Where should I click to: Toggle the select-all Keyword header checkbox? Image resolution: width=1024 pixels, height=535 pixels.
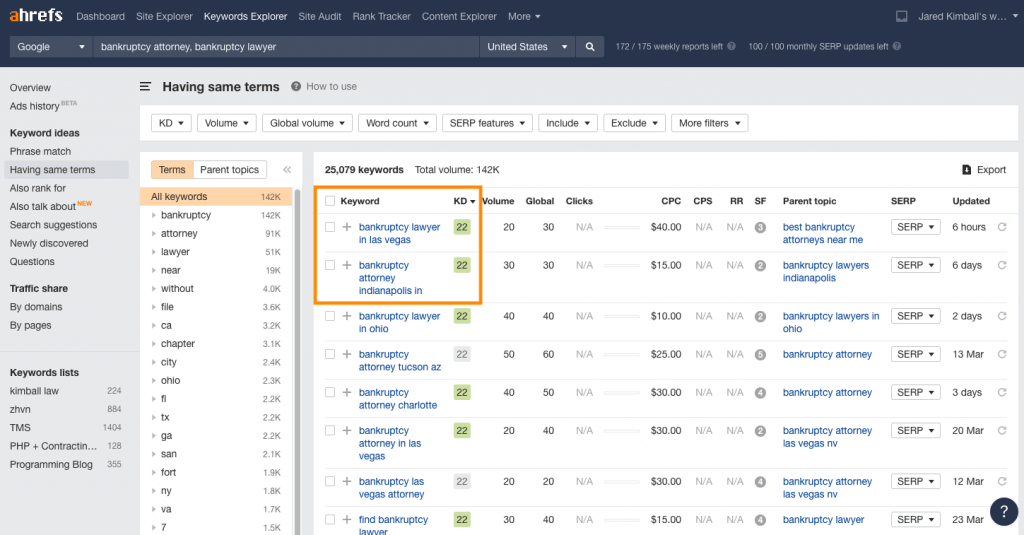pyautogui.click(x=330, y=201)
